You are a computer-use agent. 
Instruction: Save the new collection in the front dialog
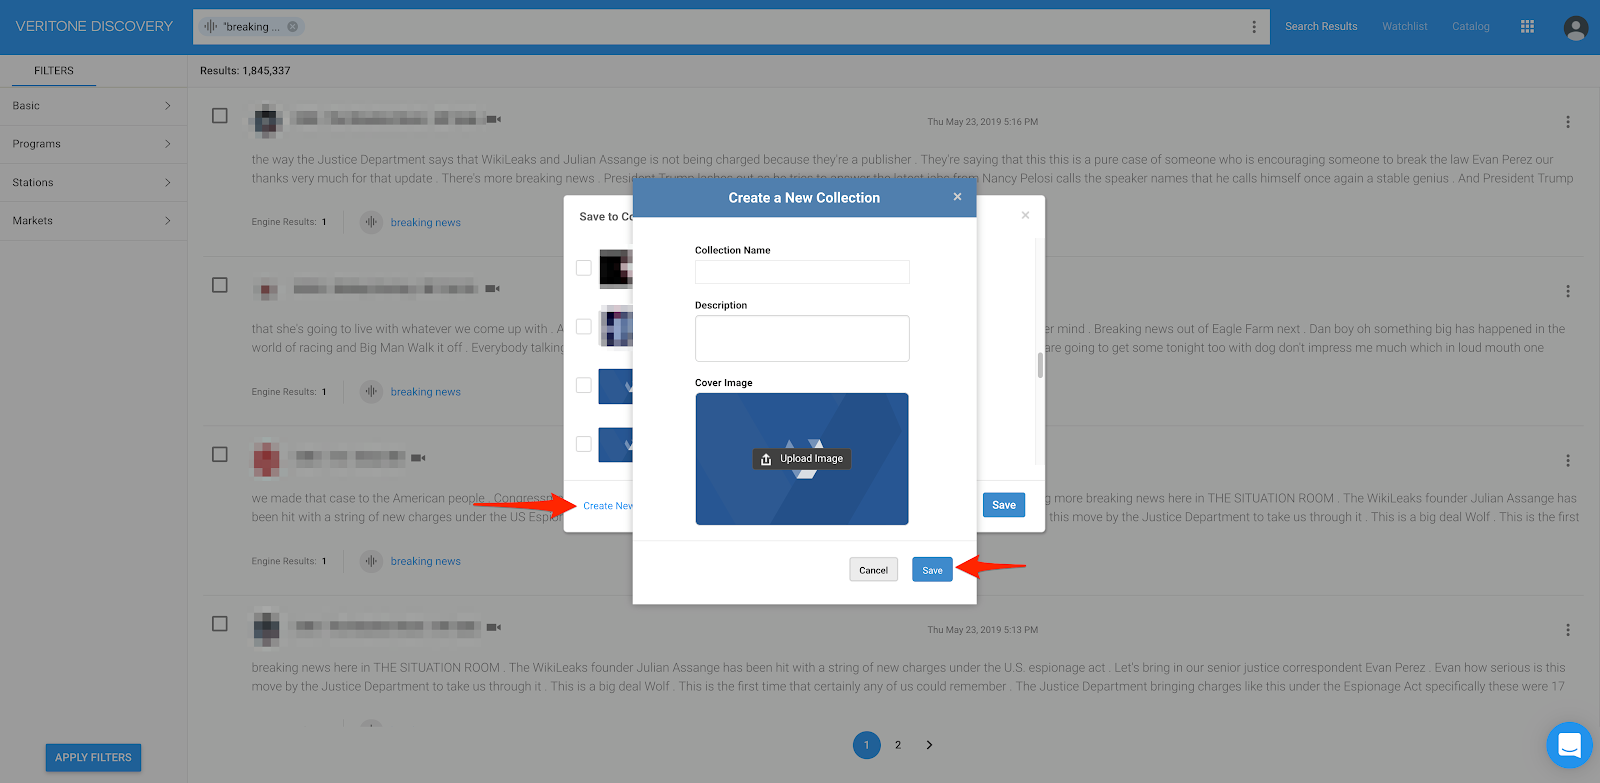click(932, 570)
